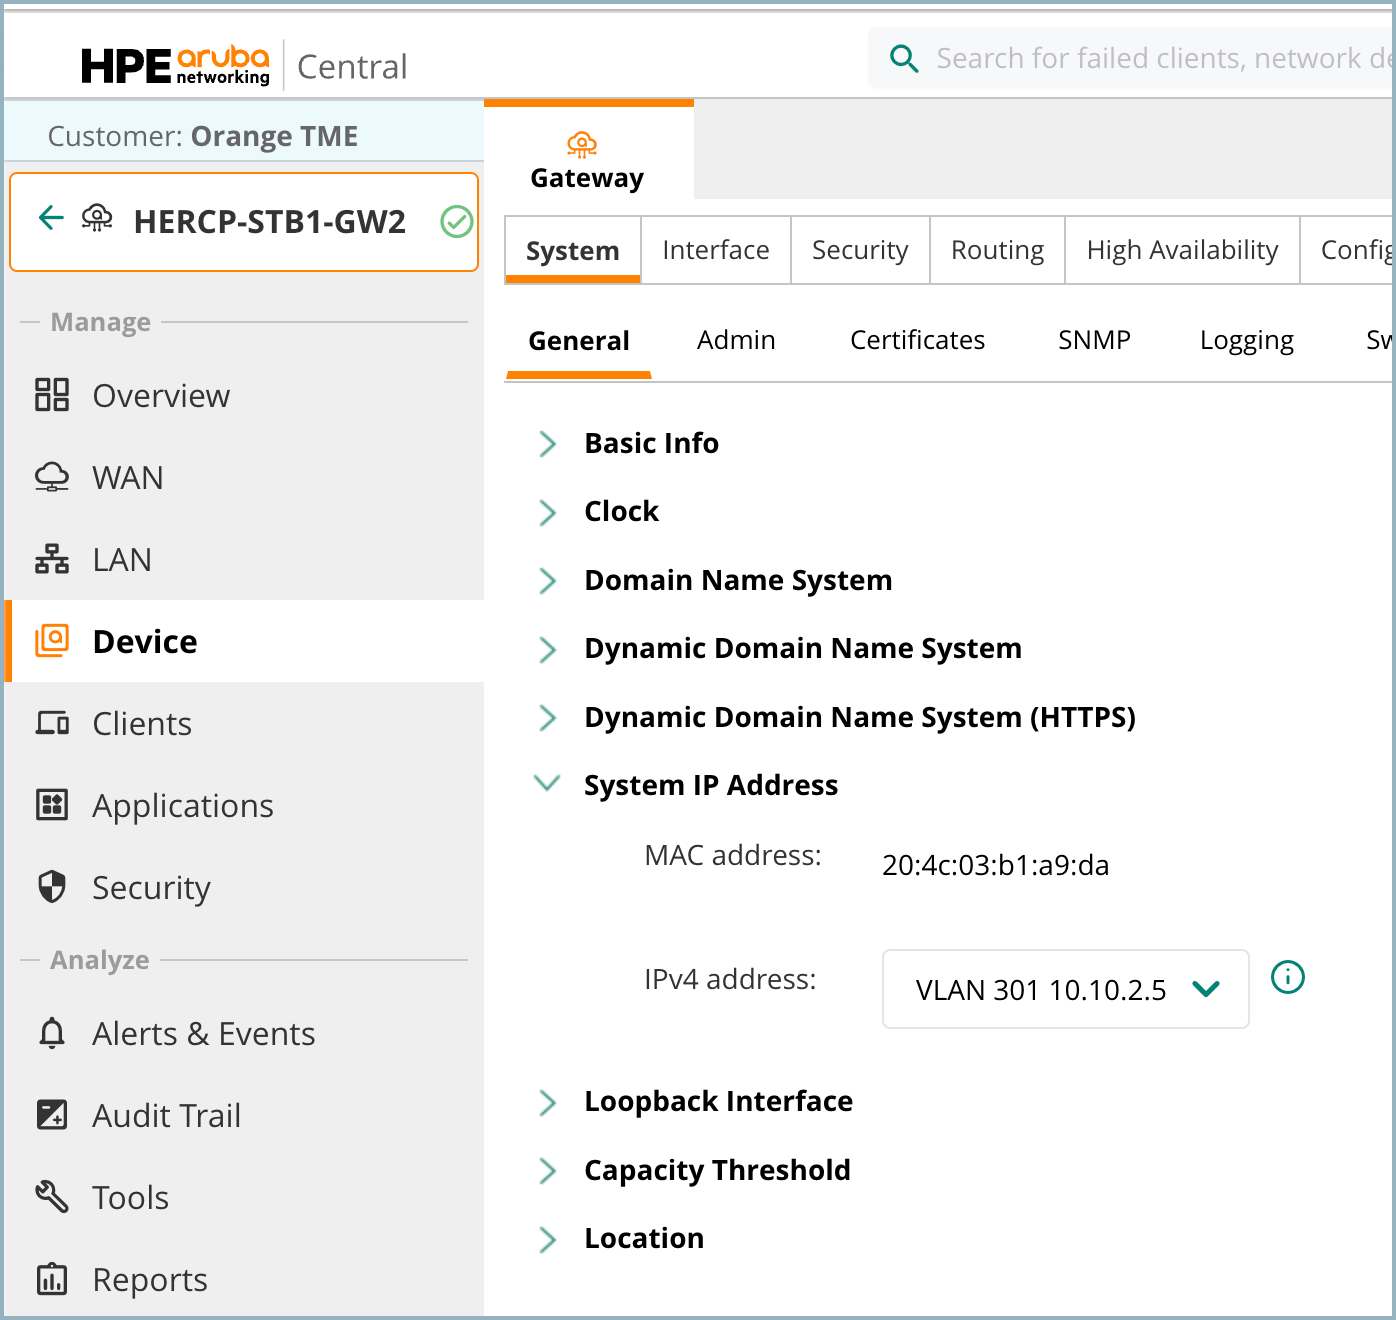Screen dimensions: 1396x1320
Task: Click the green status checkmark icon
Action: (457, 221)
